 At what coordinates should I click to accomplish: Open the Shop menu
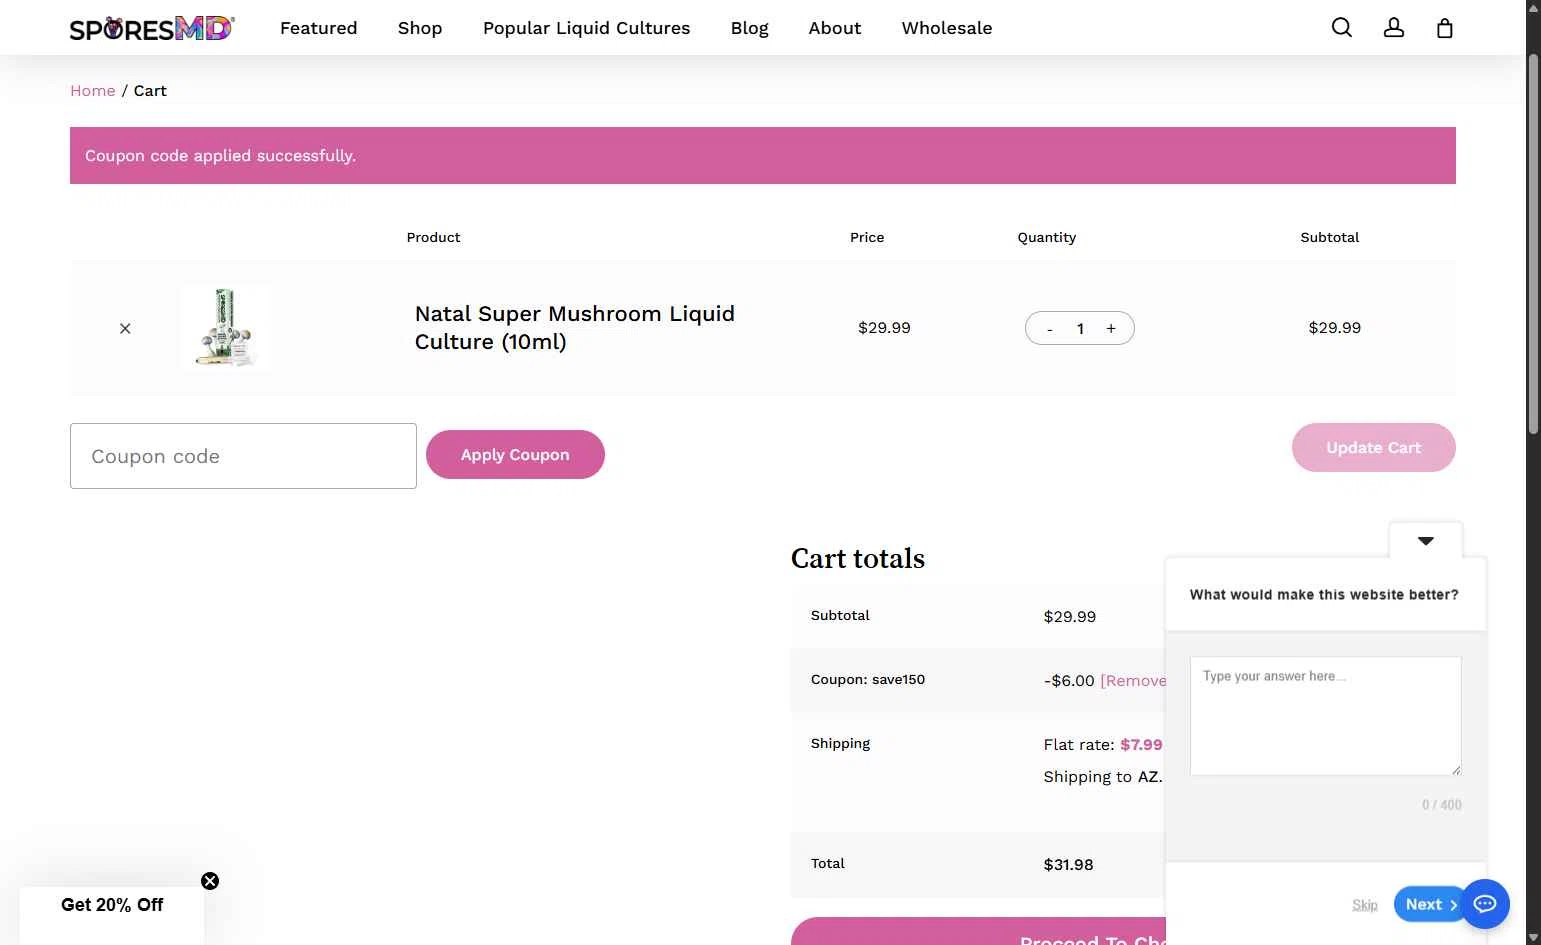point(420,28)
